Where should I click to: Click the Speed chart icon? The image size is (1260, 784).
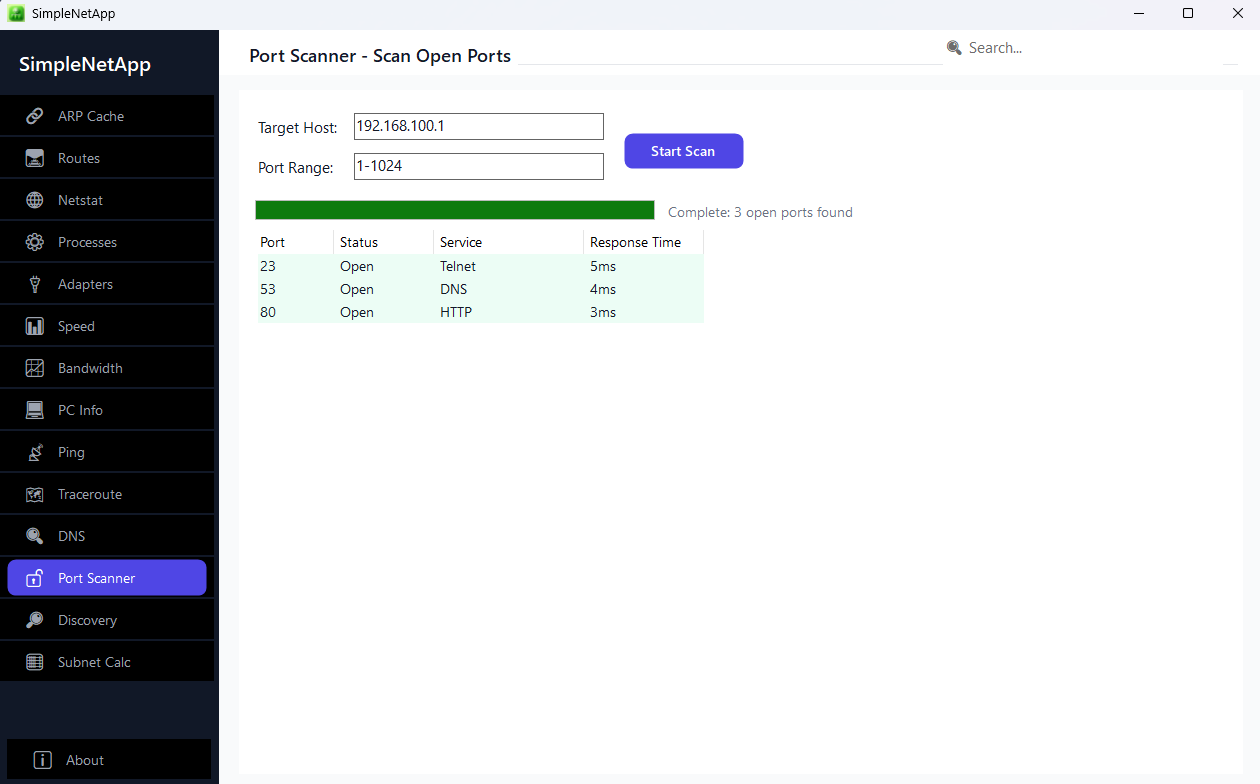(35, 326)
